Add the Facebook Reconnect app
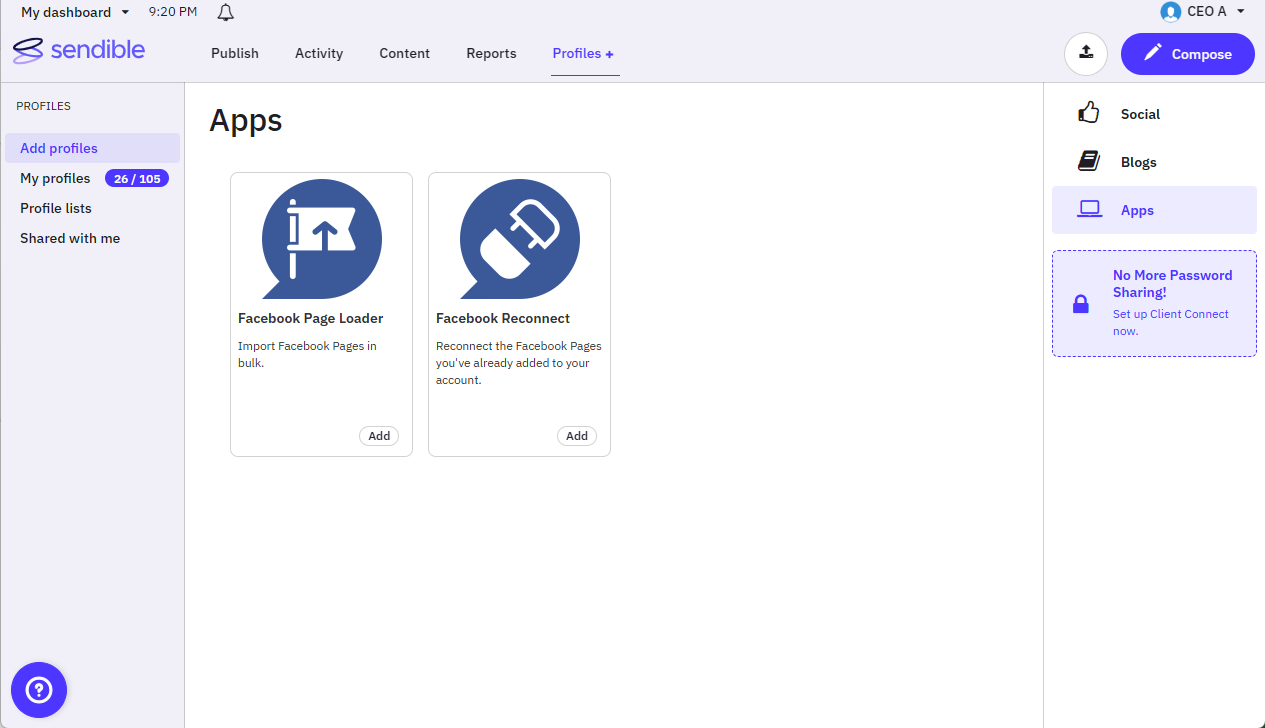This screenshot has height=728, width=1265. click(577, 436)
